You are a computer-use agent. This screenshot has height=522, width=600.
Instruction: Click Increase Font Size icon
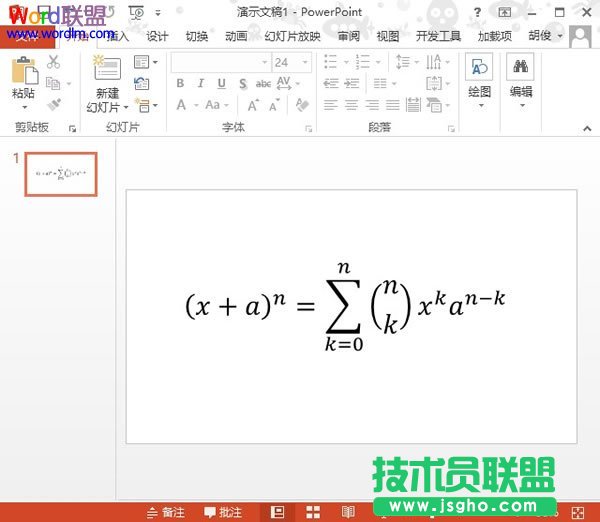(x=253, y=105)
